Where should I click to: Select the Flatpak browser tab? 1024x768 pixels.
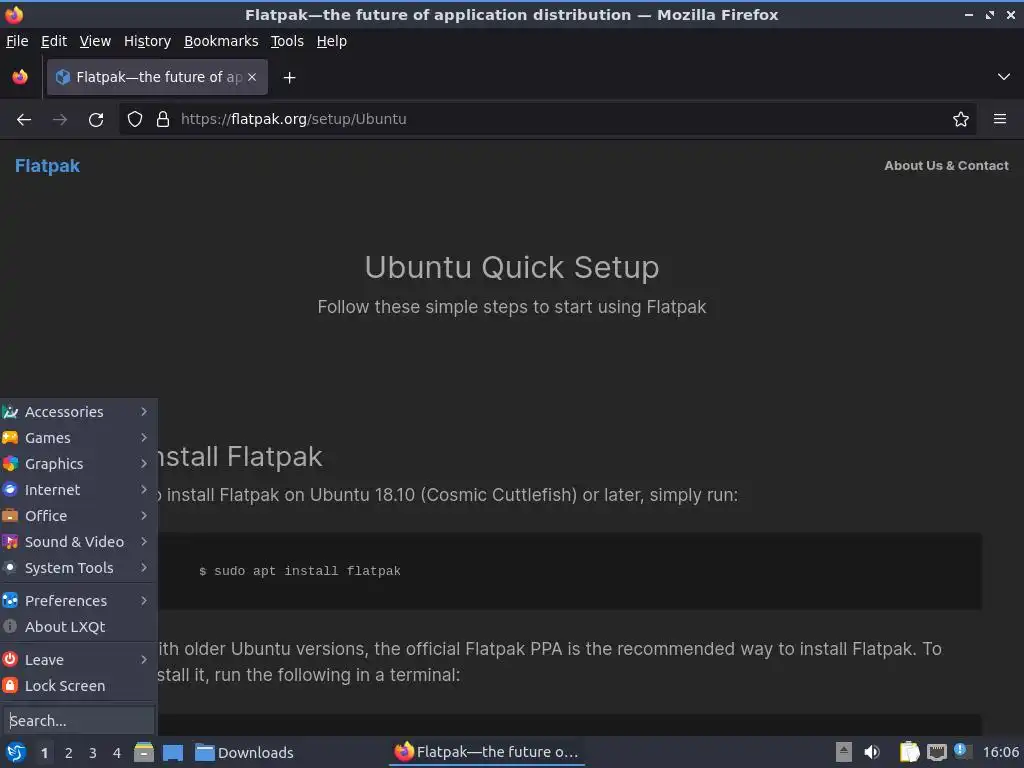(x=157, y=77)
